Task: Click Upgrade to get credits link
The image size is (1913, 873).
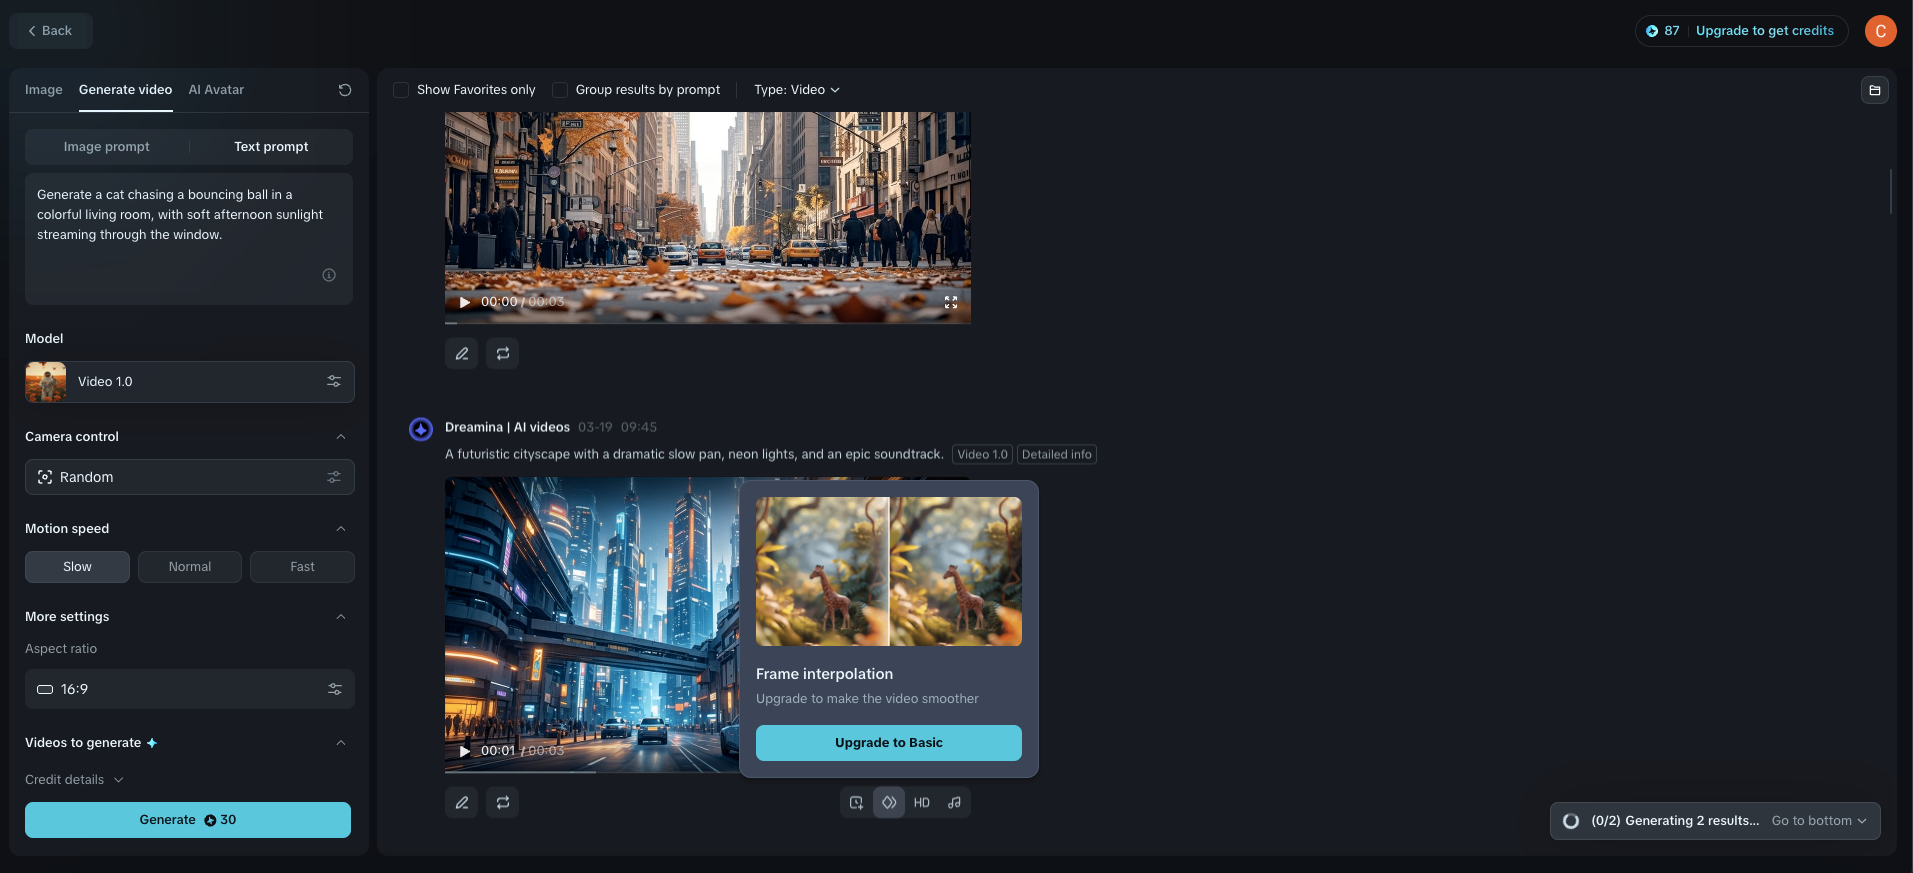Action: click(x=1765, y=31)
